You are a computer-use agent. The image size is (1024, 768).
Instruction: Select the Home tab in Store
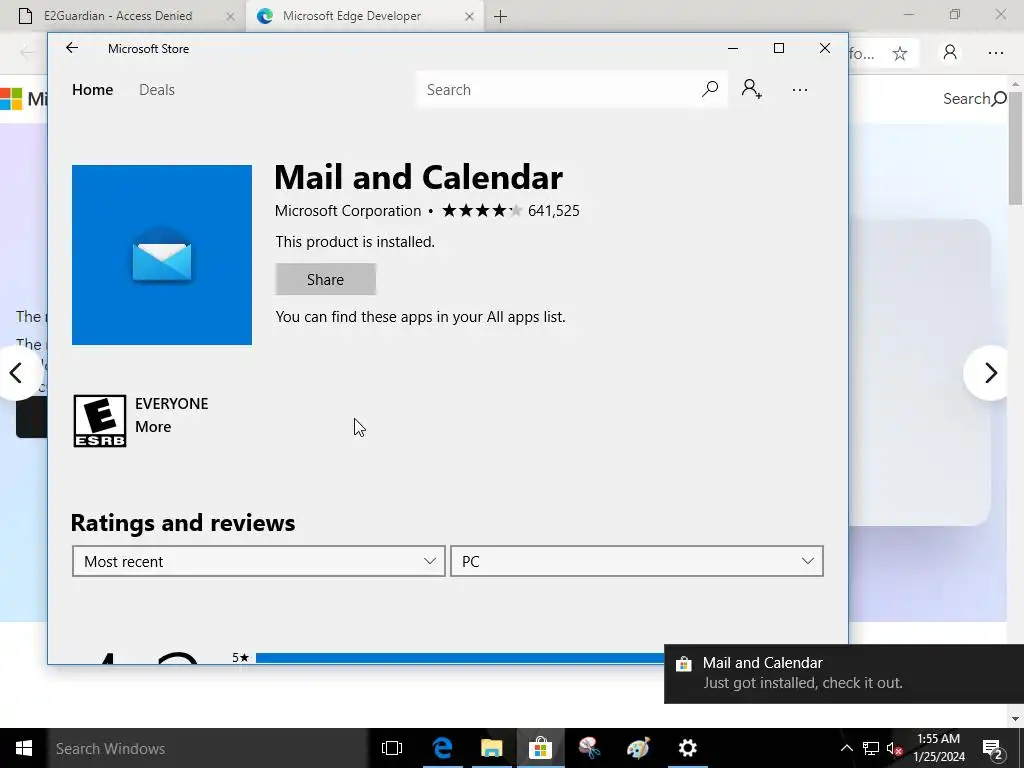click(93, 89)
